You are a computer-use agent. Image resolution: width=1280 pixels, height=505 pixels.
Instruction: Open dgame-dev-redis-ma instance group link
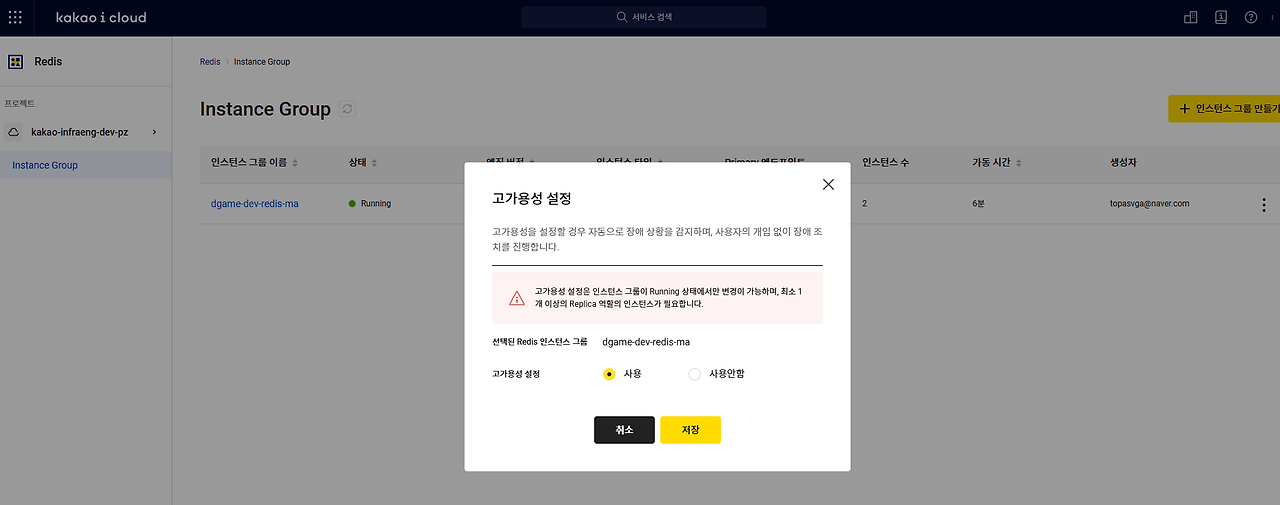point(255,203)
